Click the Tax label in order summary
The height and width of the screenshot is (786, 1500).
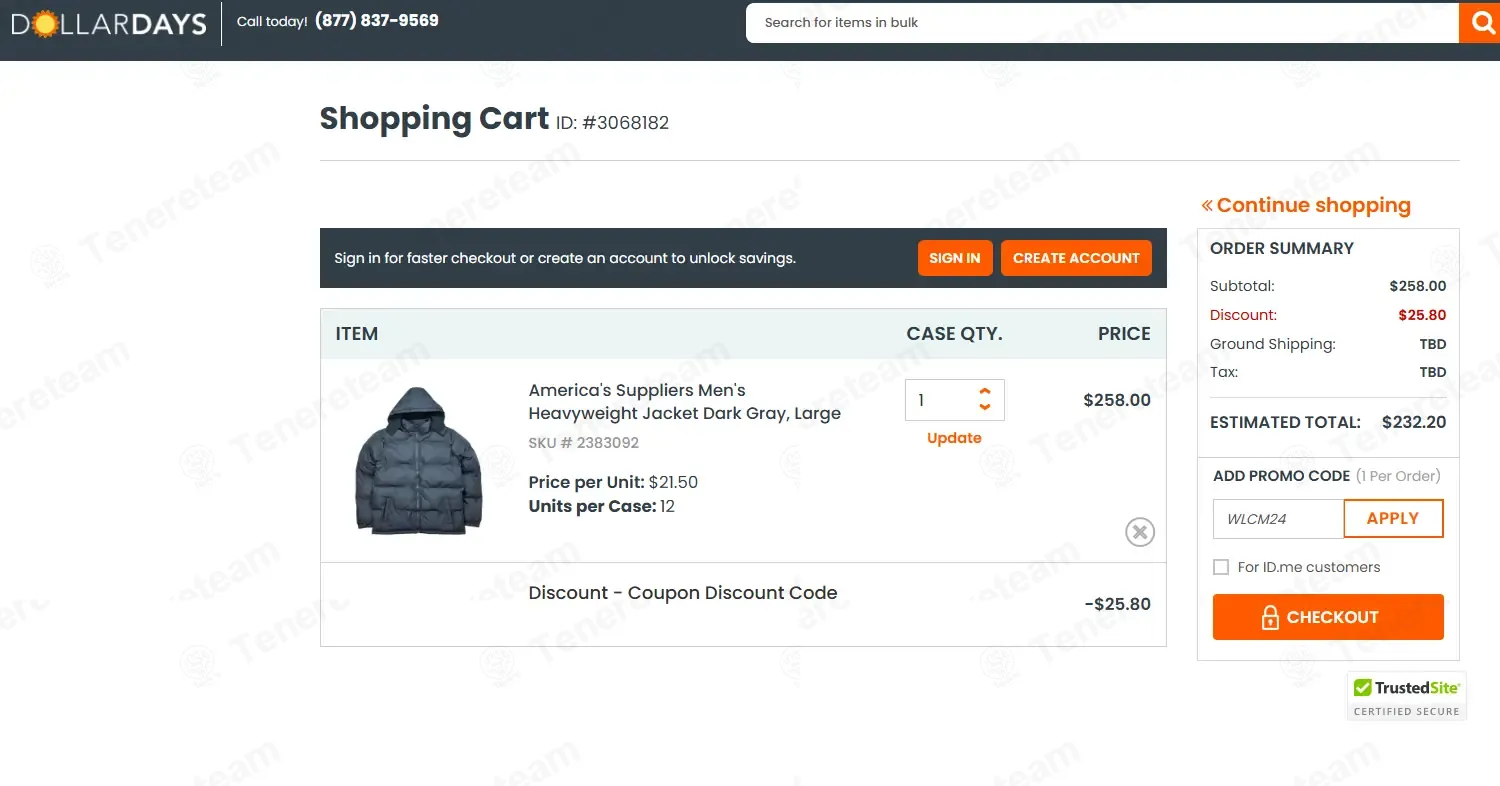(x=1224, y=372)
